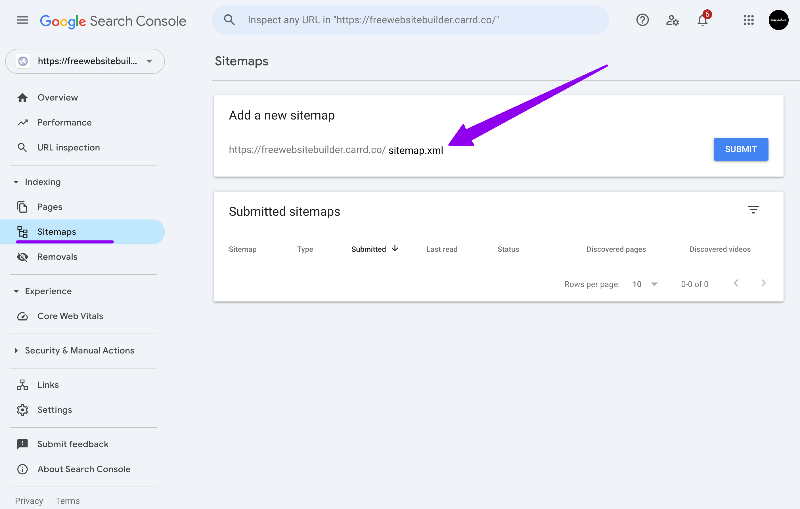Click the Core Web Vitals gauge icon

click(22, 316)
